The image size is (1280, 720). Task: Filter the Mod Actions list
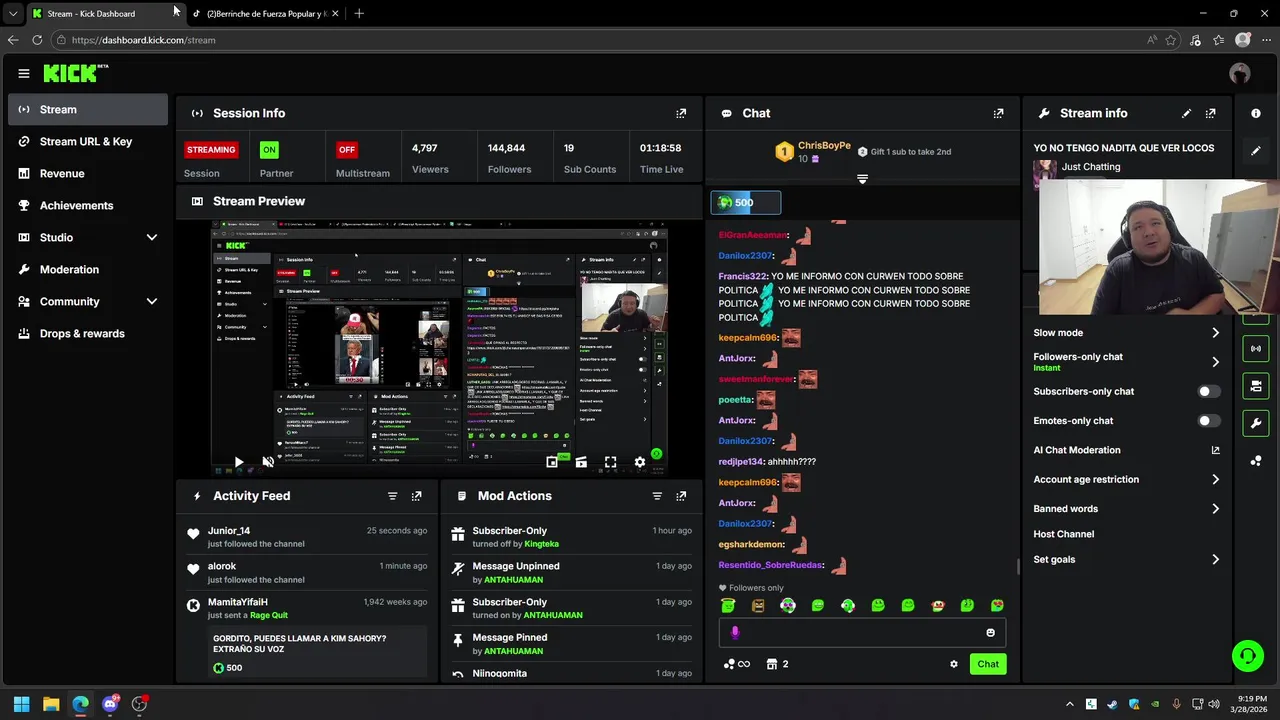tap(657, 496)
